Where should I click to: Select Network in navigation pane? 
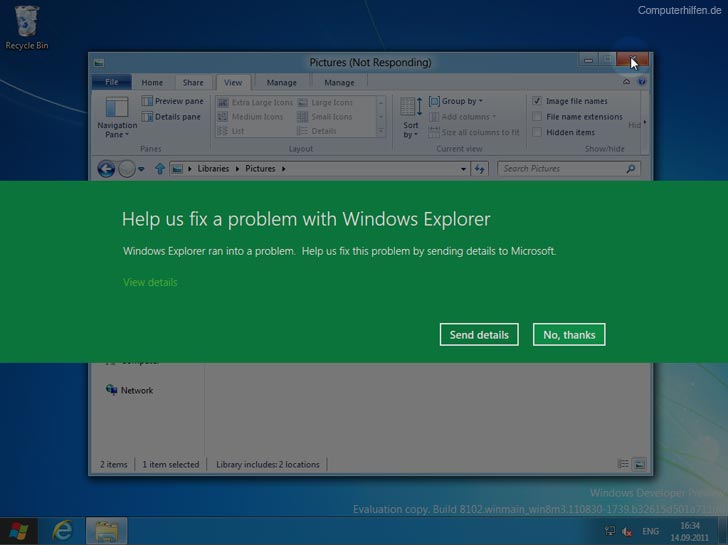coord(130,390)
